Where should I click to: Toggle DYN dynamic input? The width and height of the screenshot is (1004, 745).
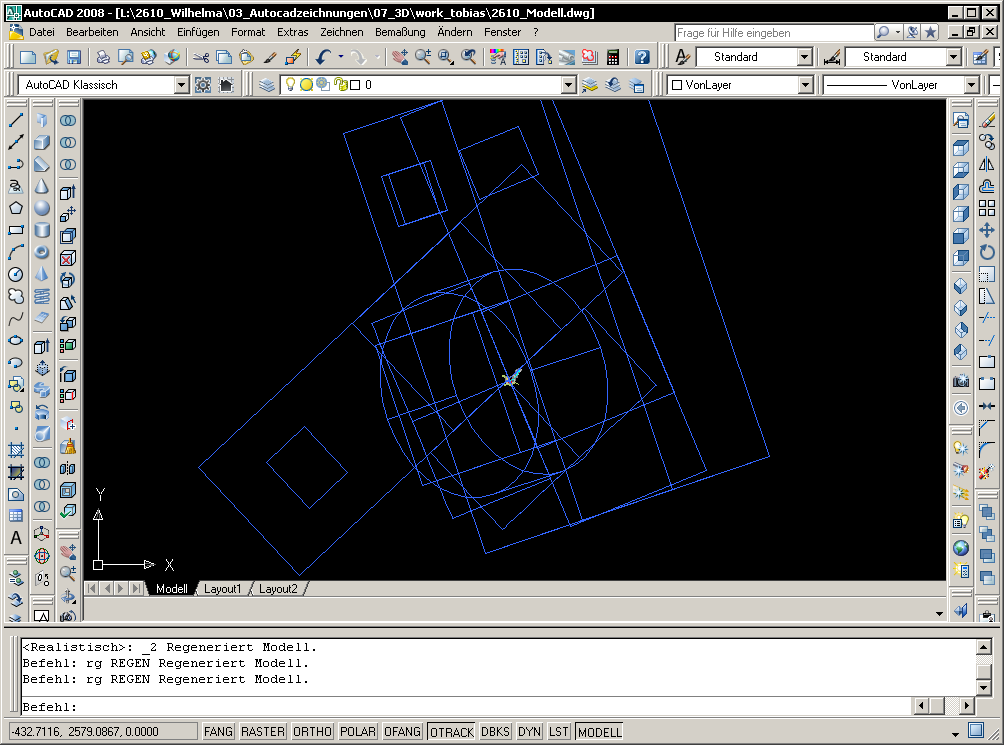(x=530, y=732)
